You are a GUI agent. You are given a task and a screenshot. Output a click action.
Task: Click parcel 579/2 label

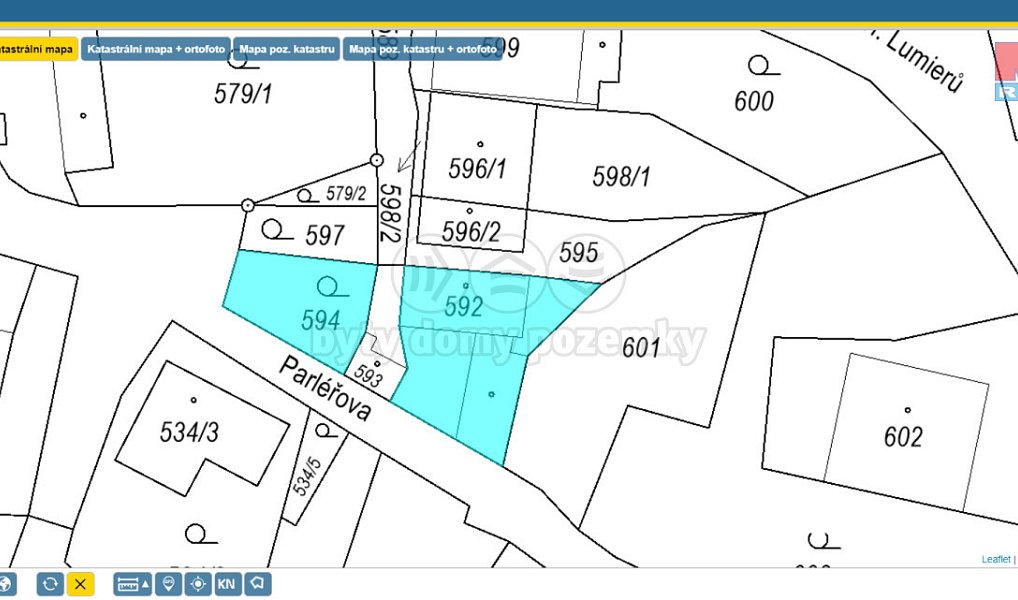click(x=346, y=194)
